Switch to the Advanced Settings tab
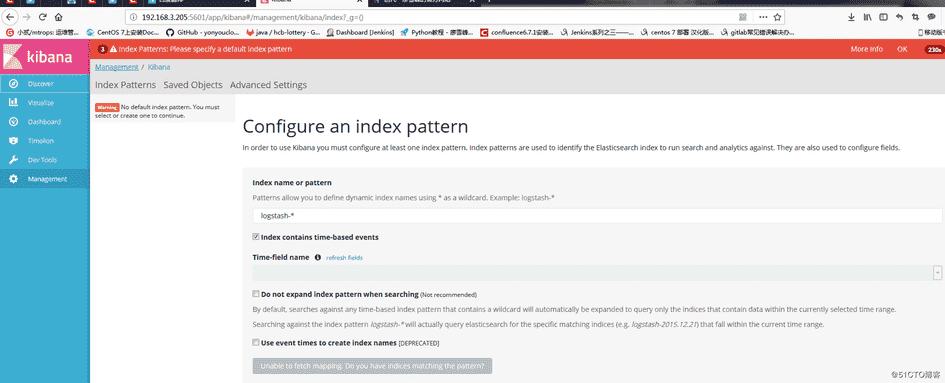Viewport: 945px width, 383px height. point(268,85)
